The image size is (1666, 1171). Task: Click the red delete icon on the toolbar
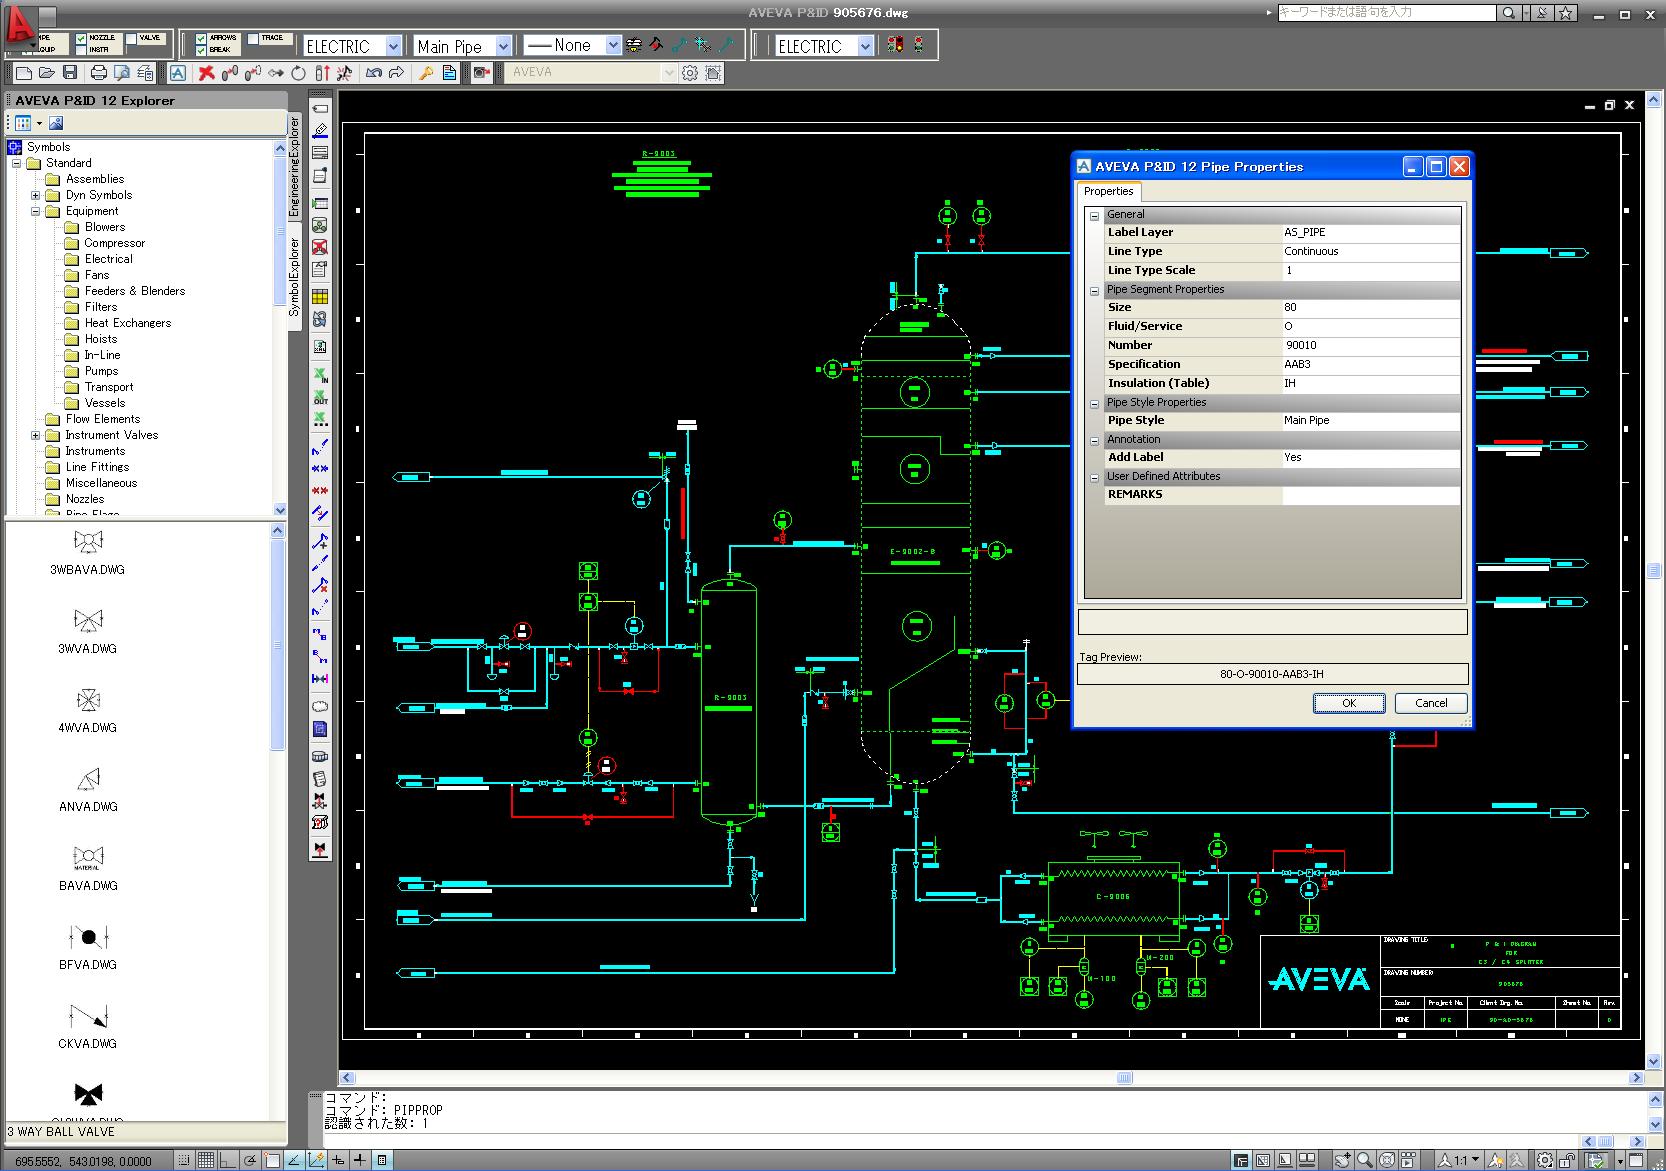[x=206, y=73]
